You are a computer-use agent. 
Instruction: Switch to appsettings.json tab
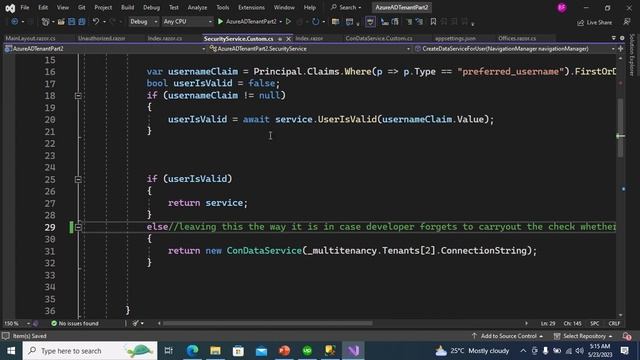(455, 38)
